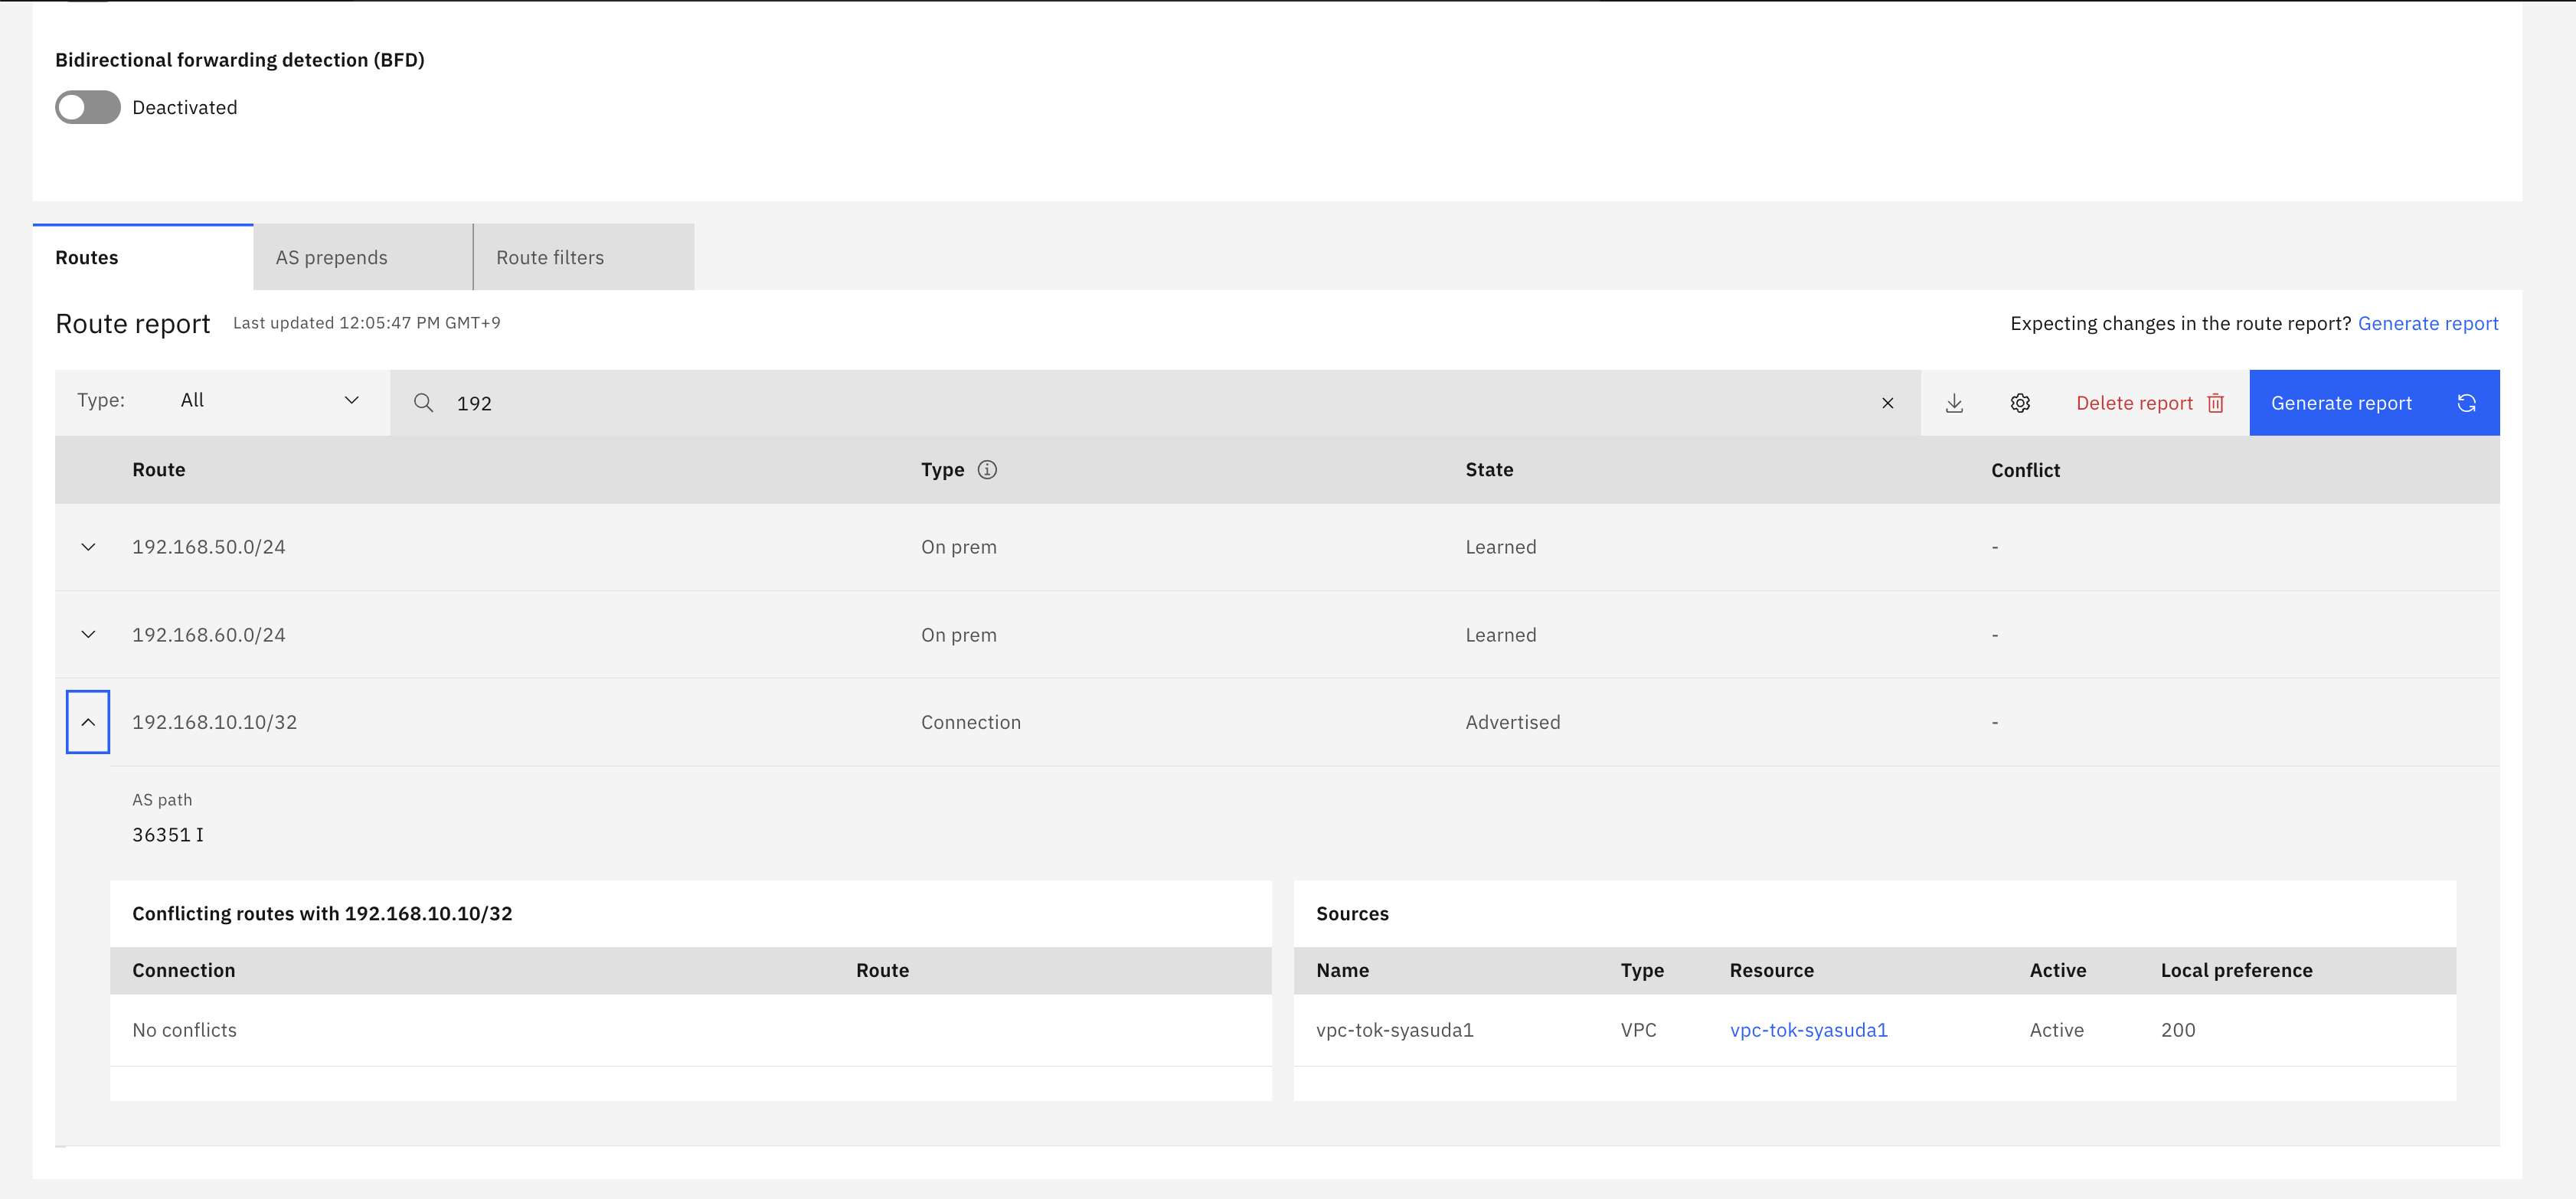Viewport: 2576px width, 1199px height.
Task: Switch to the AS prepends tab
Action: 362,258
